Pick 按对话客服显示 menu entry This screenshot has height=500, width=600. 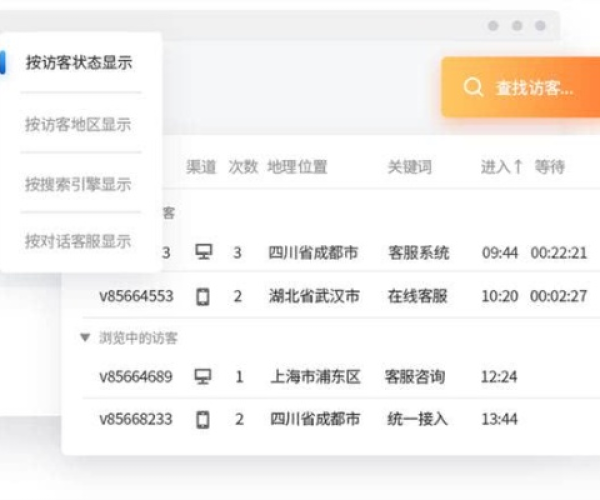point(78,241)
